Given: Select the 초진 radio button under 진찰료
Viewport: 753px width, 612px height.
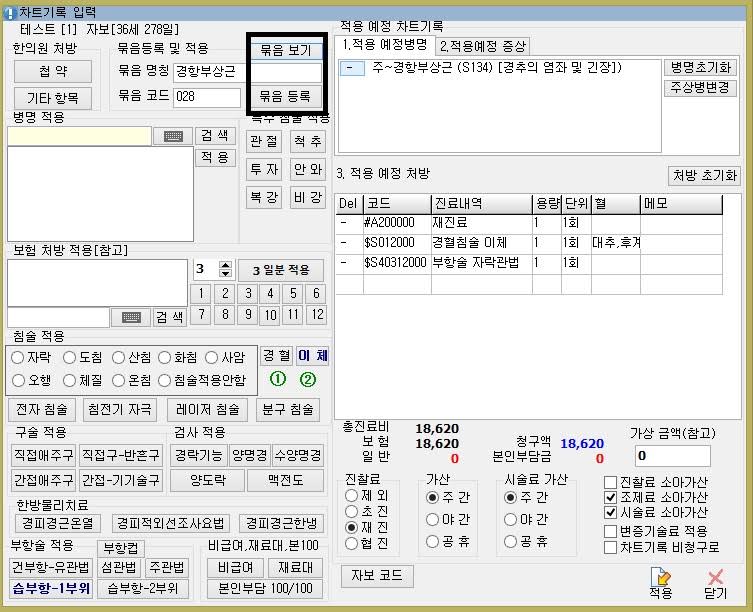Looking at the screenshot, I should point(350,511).
